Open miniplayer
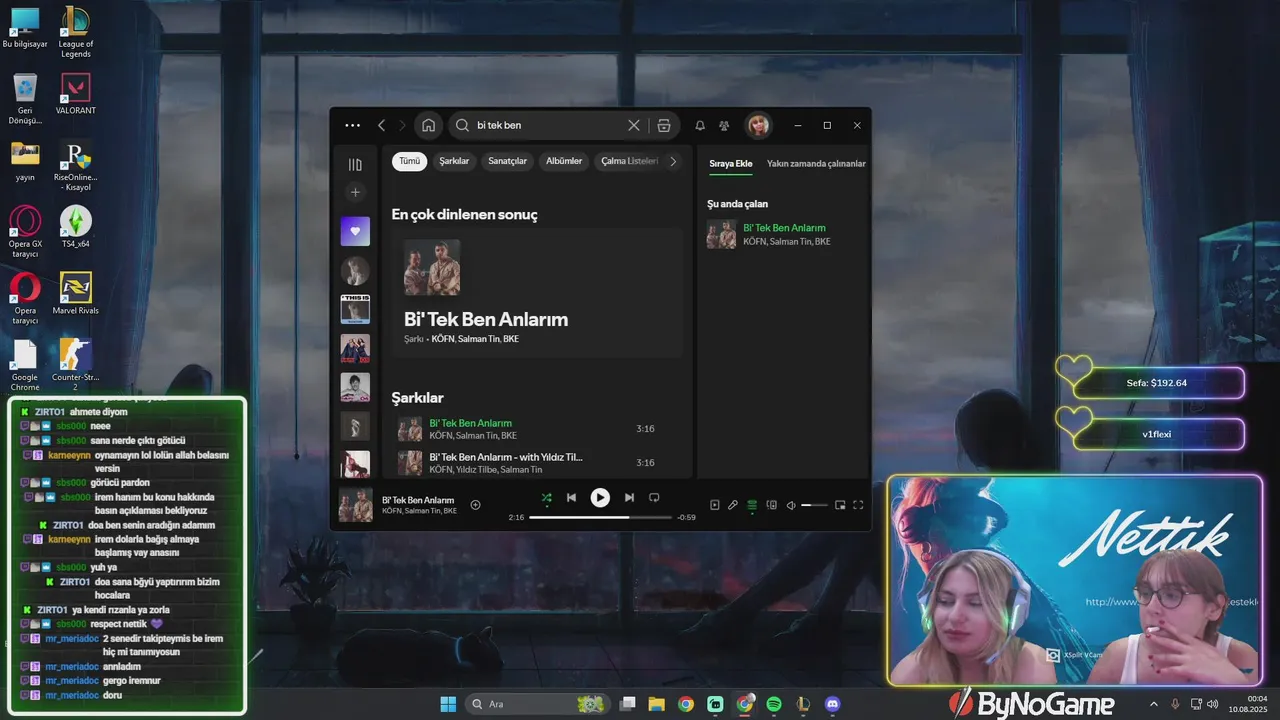 (840, 505)
